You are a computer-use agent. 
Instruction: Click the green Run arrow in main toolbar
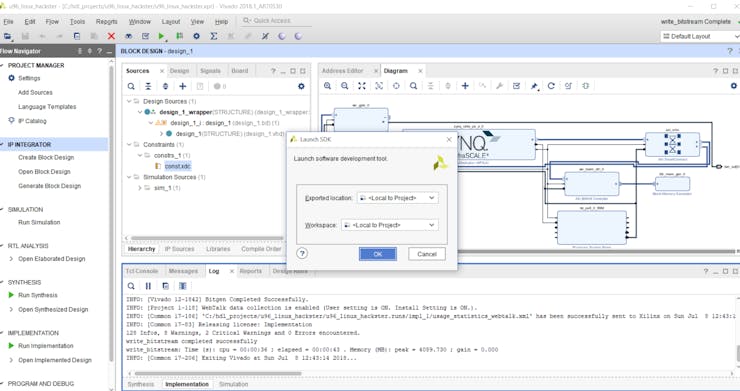pos(161,36)
